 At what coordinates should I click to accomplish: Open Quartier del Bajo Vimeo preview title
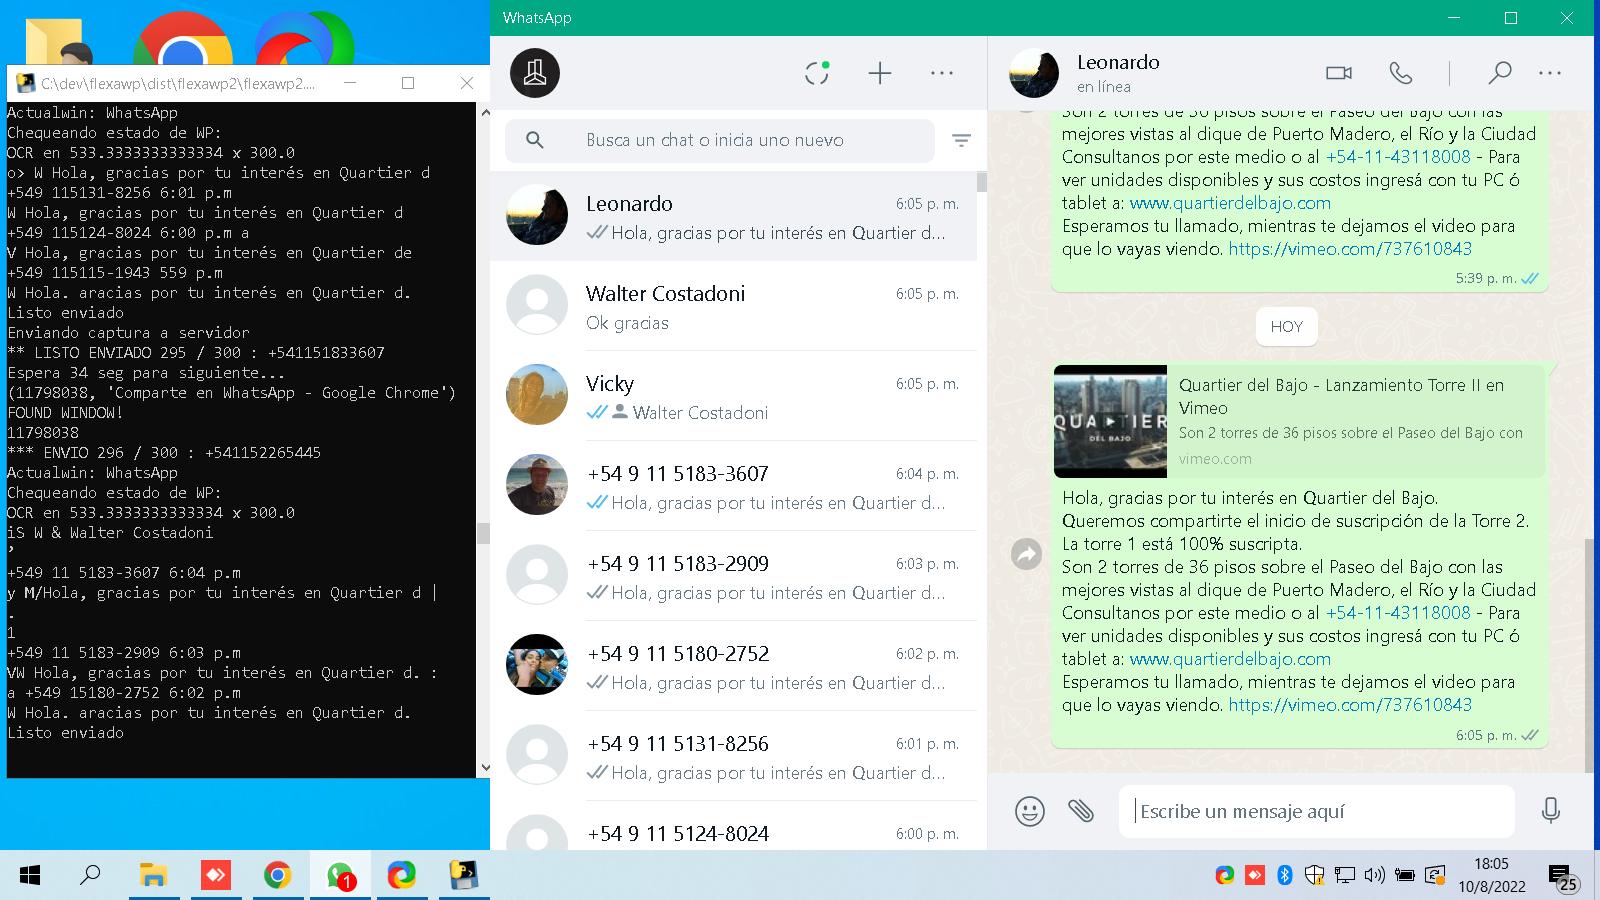1341,396
